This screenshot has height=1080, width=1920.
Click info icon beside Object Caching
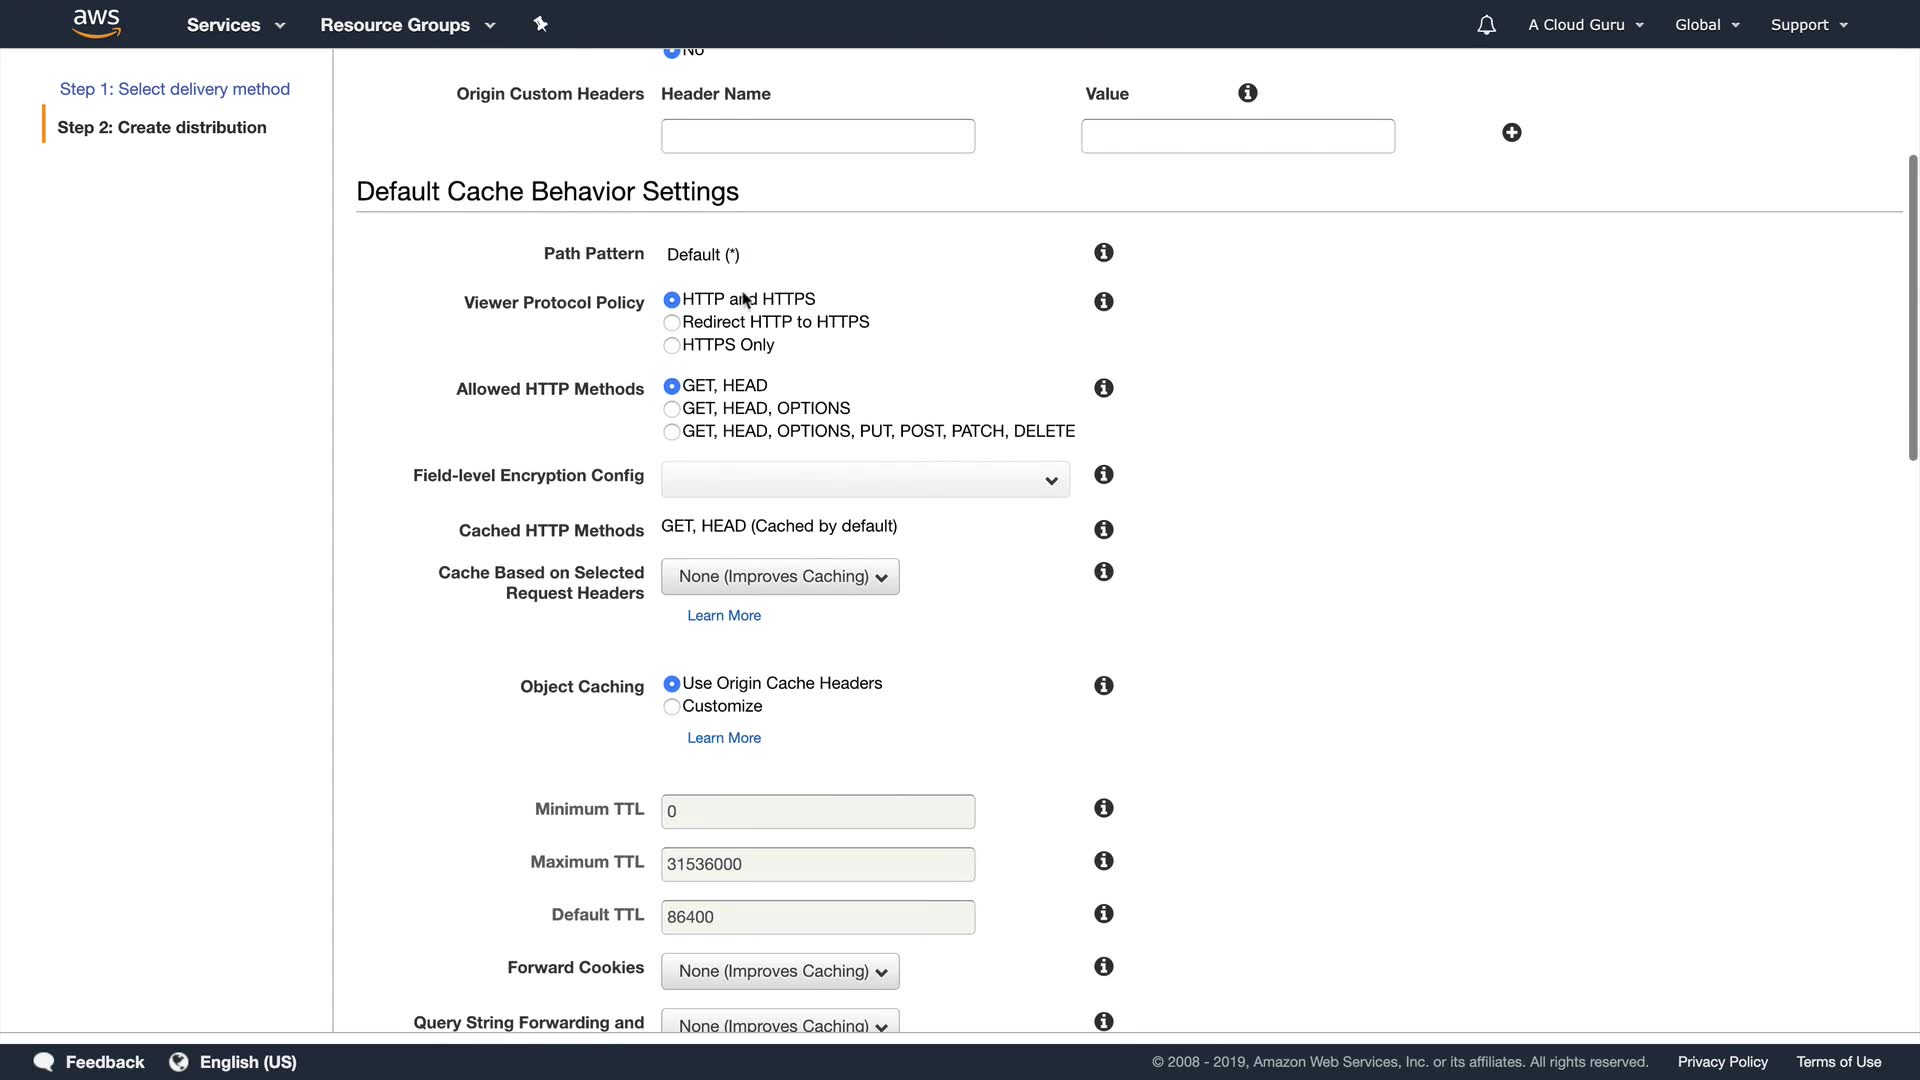click(x=1103, y=686)
